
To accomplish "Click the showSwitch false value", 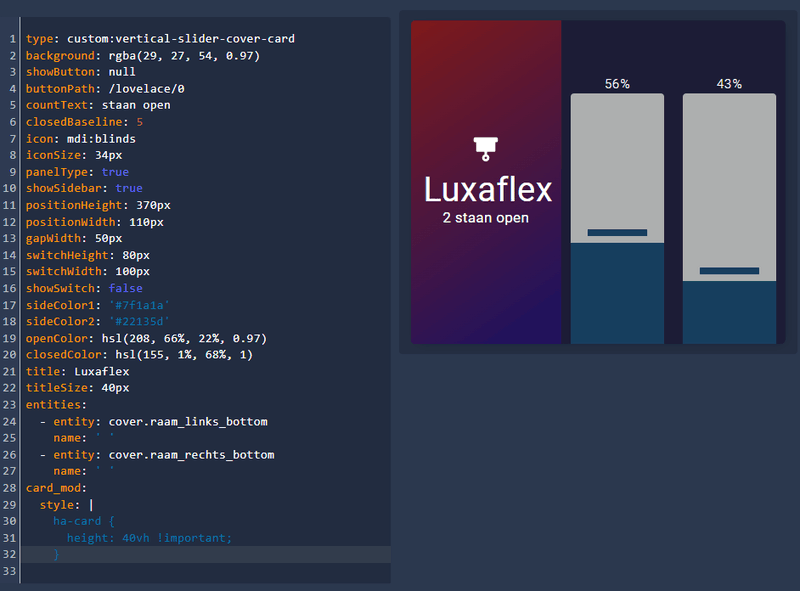I will click(x=125, y=288).
